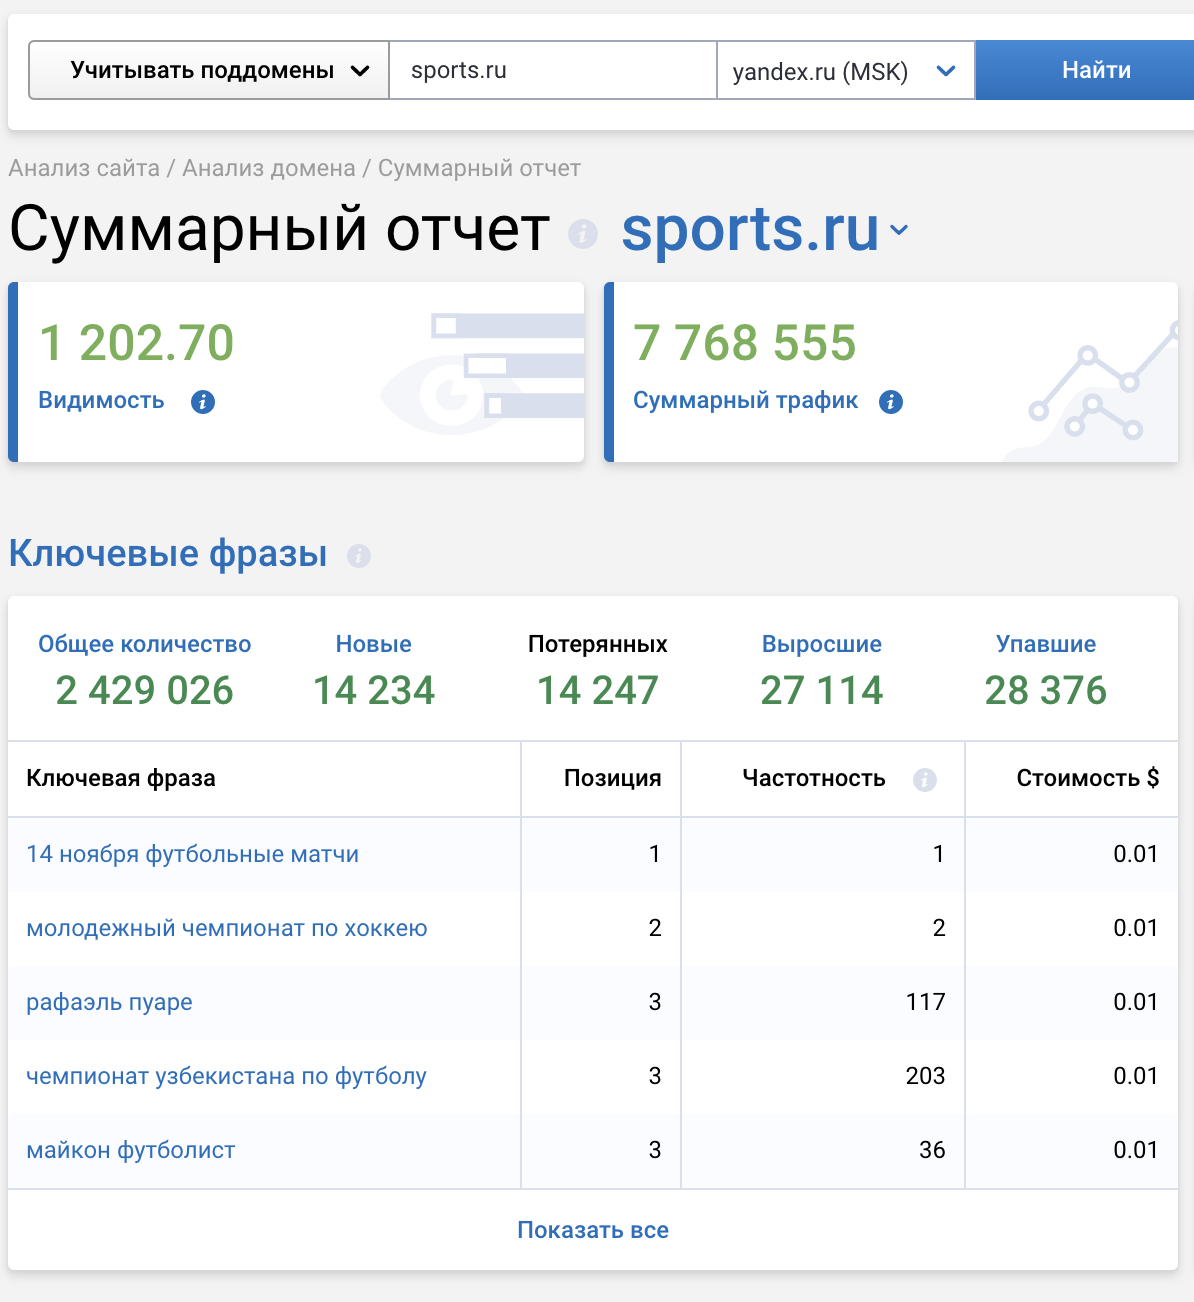
Task: Click info icon next to Ключевые фразы heading
Action: click(359, 556)
